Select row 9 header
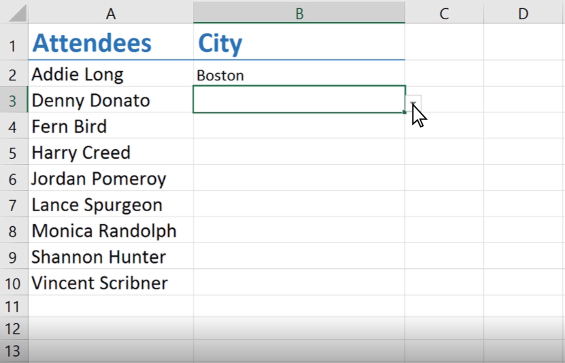Image resolution: width=565 pixels, height=363 pixels. [14, 256]
